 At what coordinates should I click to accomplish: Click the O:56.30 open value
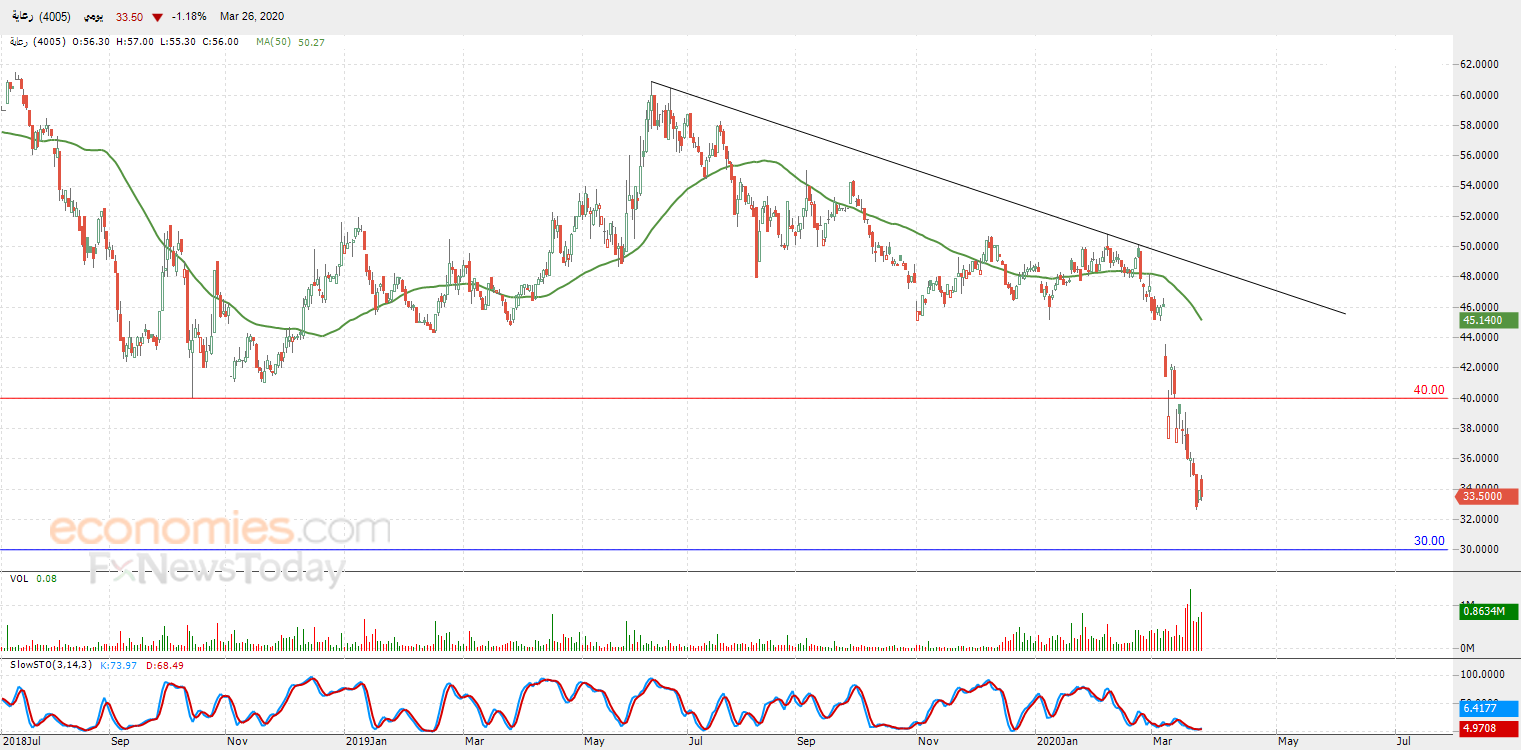tap(92, 42)
